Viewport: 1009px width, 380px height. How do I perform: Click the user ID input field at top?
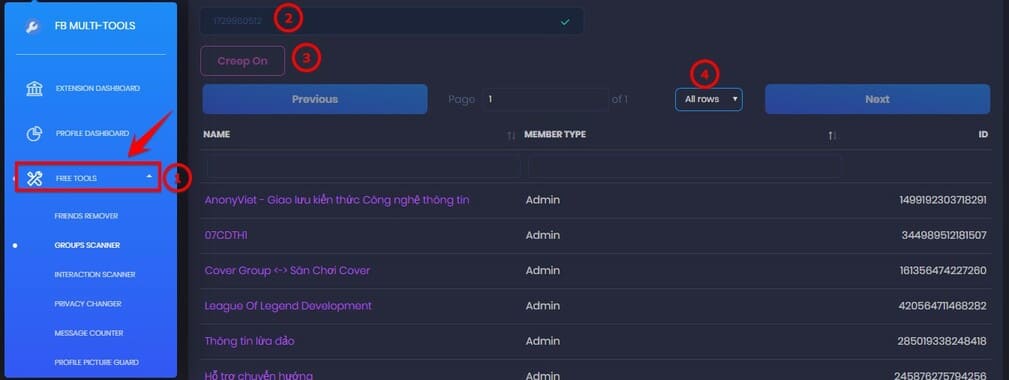click(x=392, y=21)
